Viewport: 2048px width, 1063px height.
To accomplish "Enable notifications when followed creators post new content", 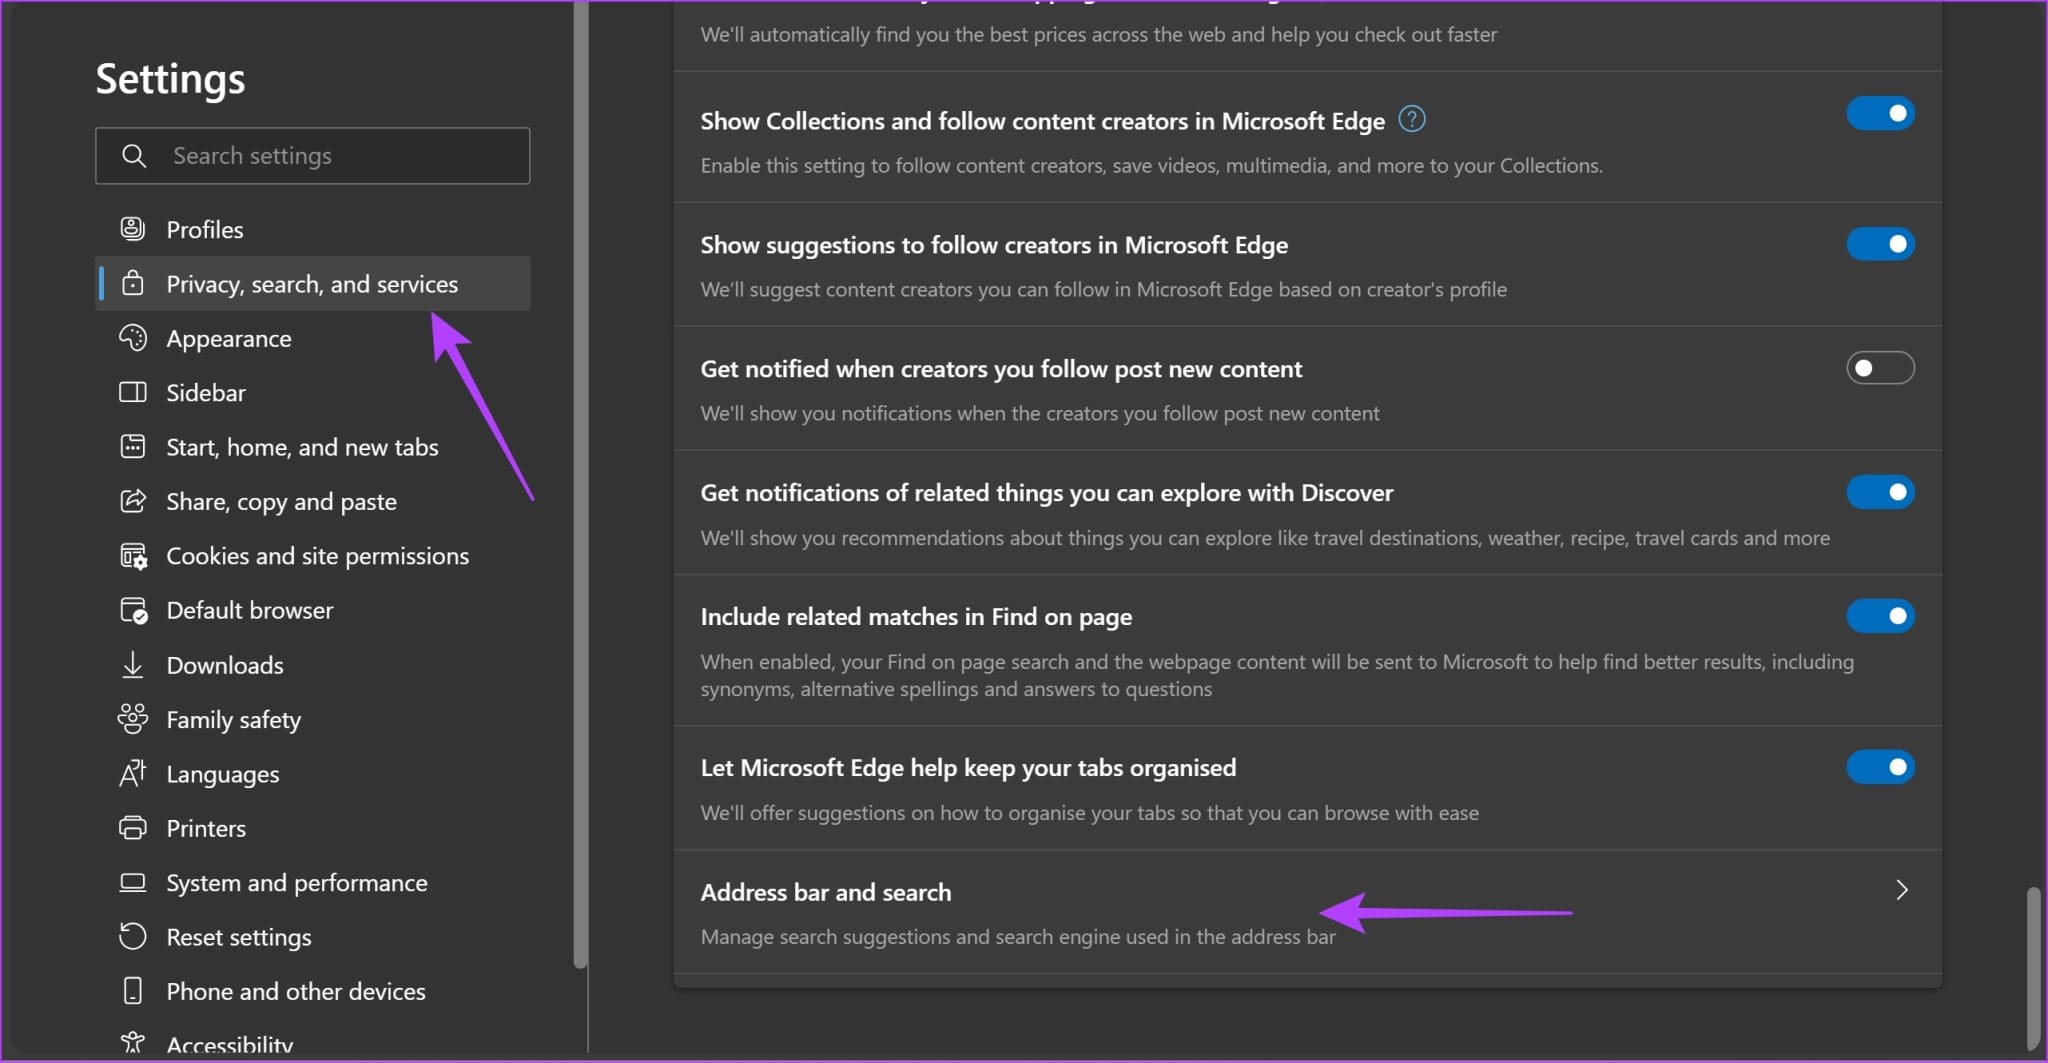I will click(1879, 368).
